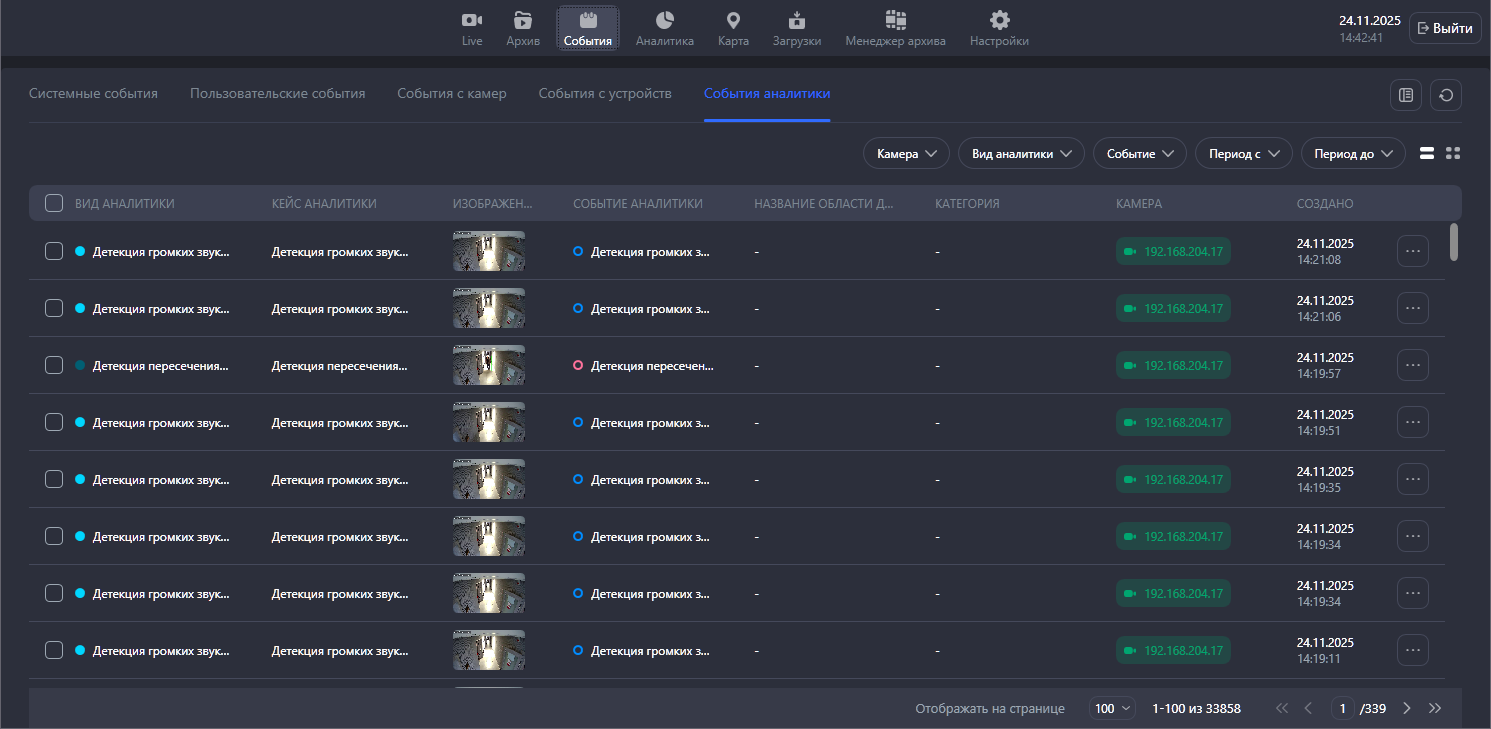Switch to Системные события tab
This screenshot has height=729, width=1491.
coord(93,93)
